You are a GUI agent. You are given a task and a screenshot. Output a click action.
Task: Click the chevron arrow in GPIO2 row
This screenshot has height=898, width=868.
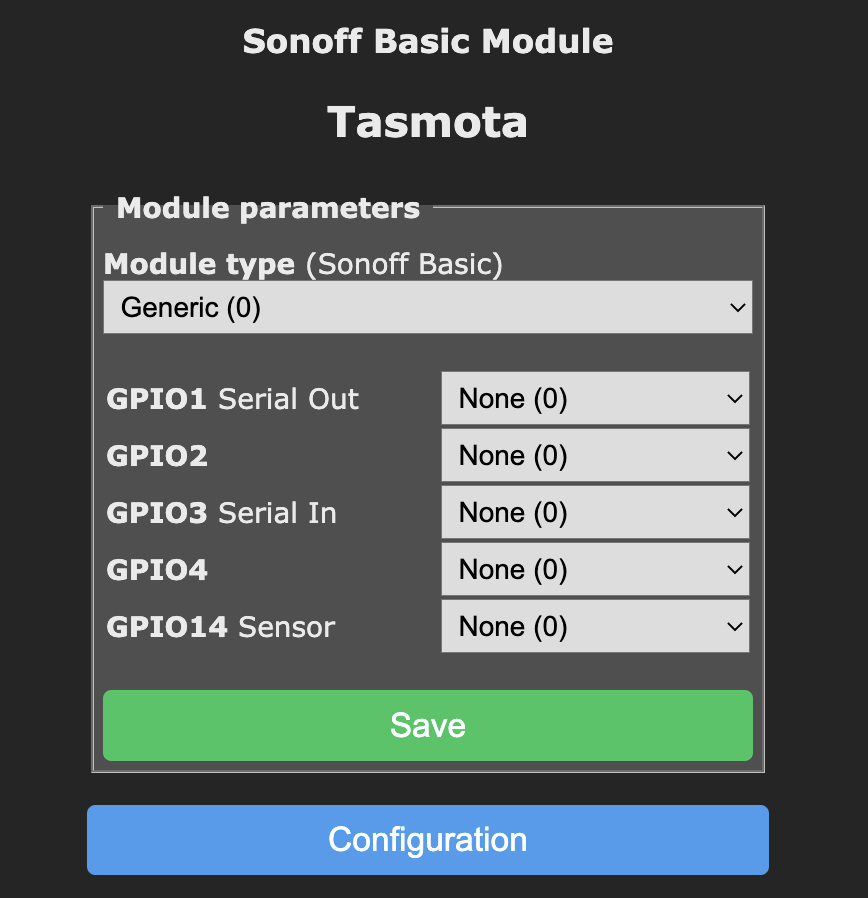(x=735, y=456)
